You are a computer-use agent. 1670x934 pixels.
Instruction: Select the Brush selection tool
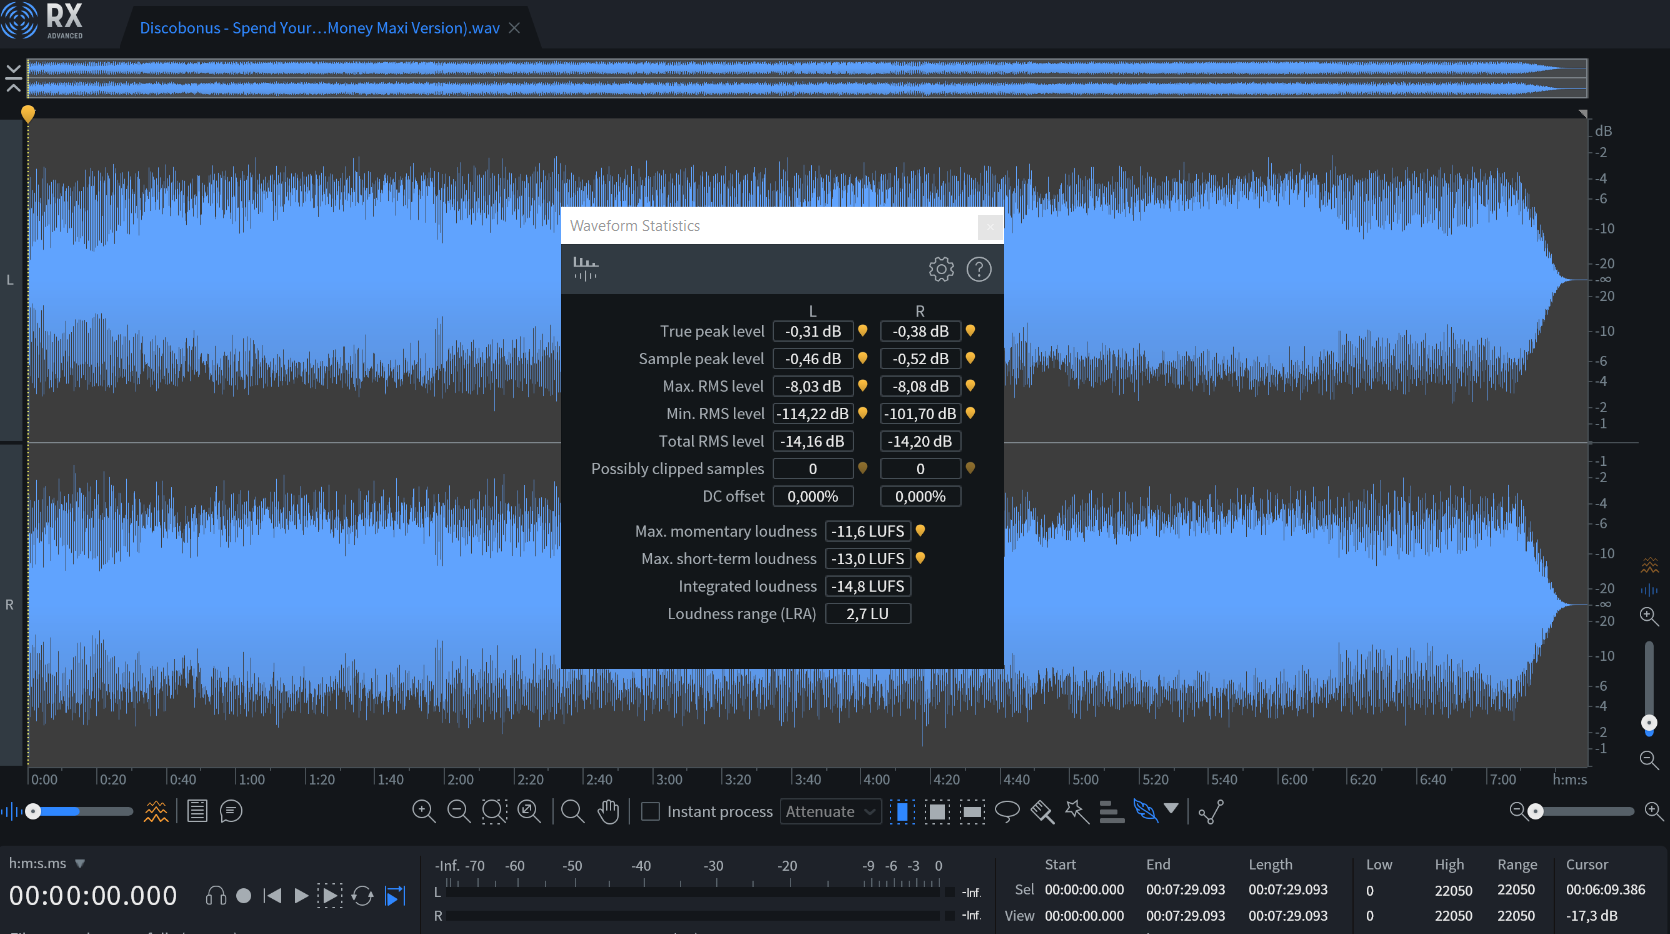pos(1042,811)
